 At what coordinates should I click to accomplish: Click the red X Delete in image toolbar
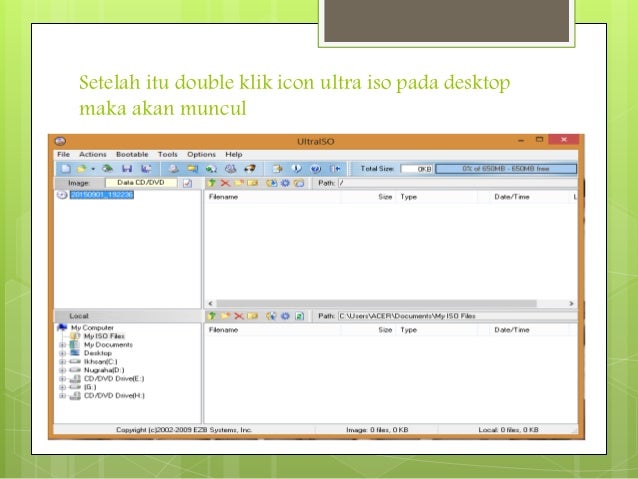click(x=225, y=183)
